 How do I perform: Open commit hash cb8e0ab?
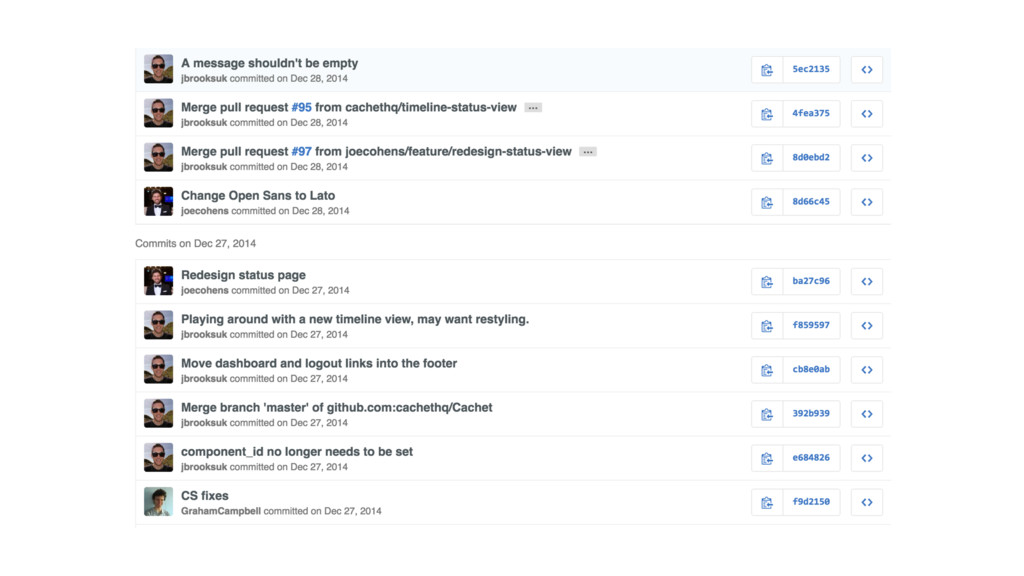pyautogui.click(x=811, y=370)
